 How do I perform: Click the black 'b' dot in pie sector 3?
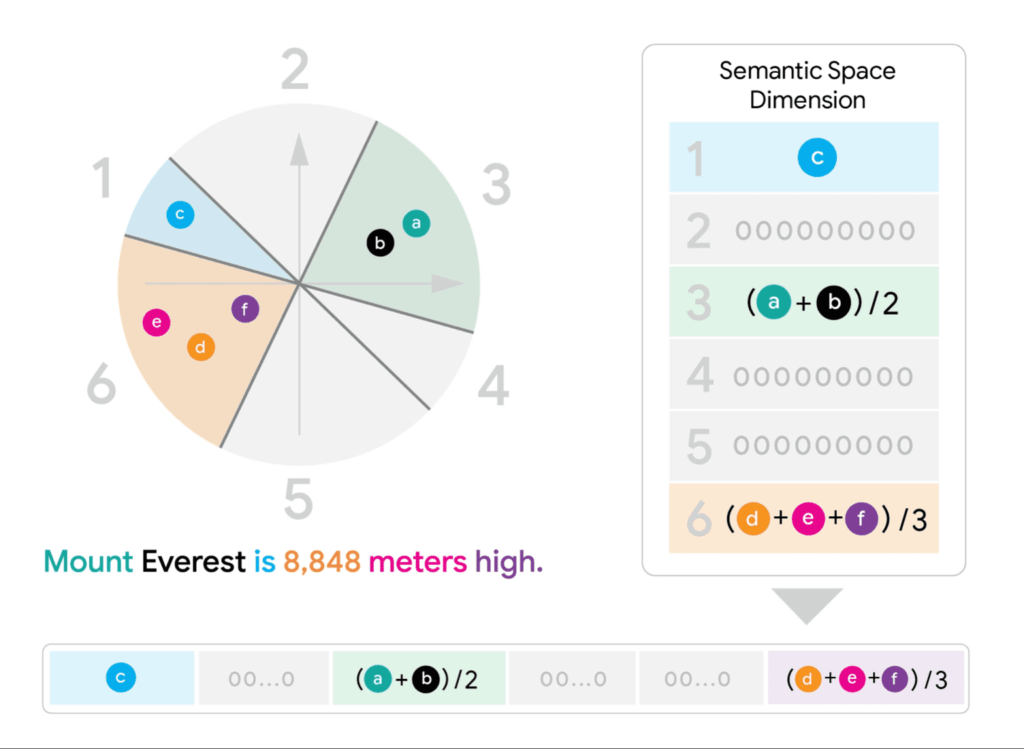[x=380, y=243]
